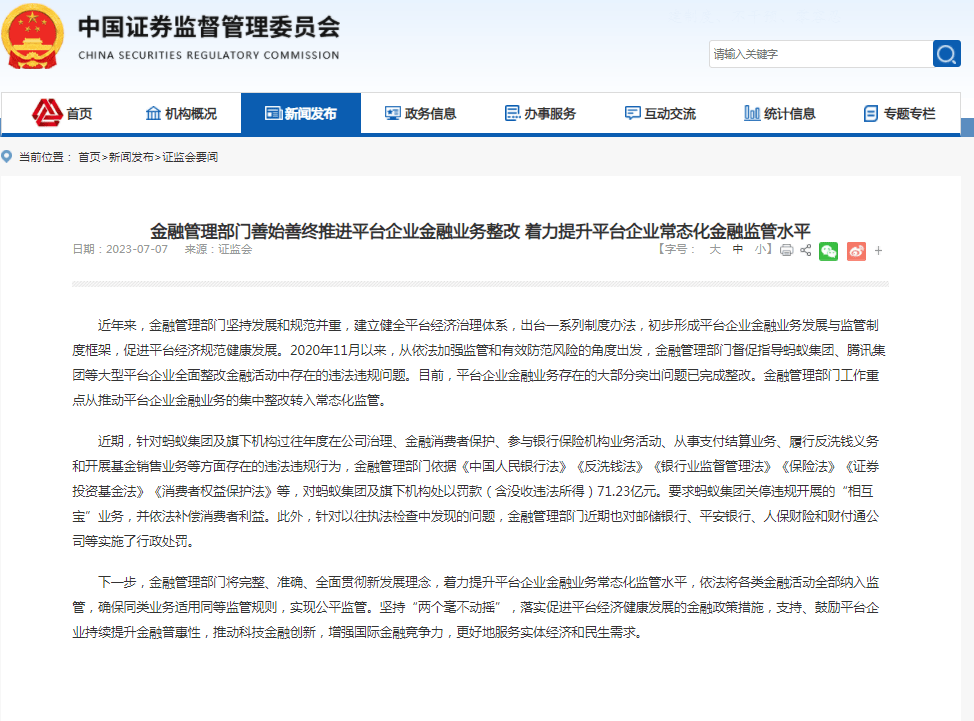Switch to 互动交流 tab
The width and height of the screenshot is (974, 721).
(660, 114)
